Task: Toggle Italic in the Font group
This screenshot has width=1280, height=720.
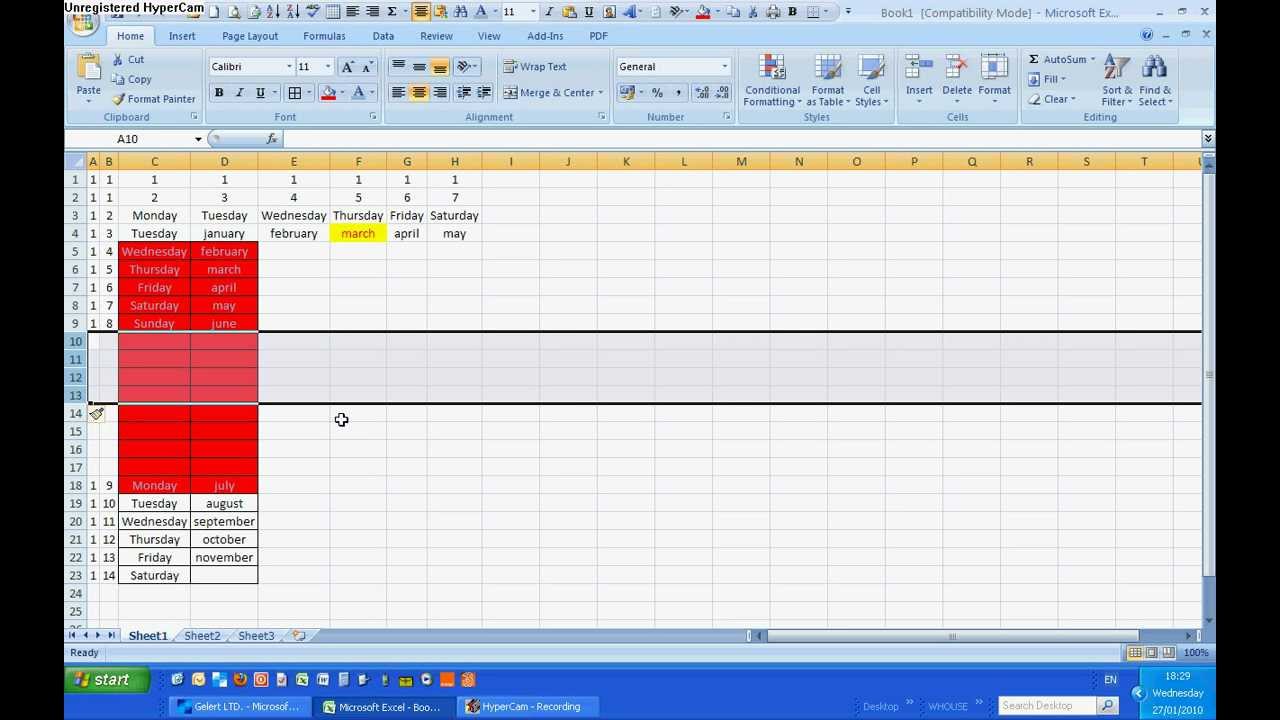Action: point(239,93)
